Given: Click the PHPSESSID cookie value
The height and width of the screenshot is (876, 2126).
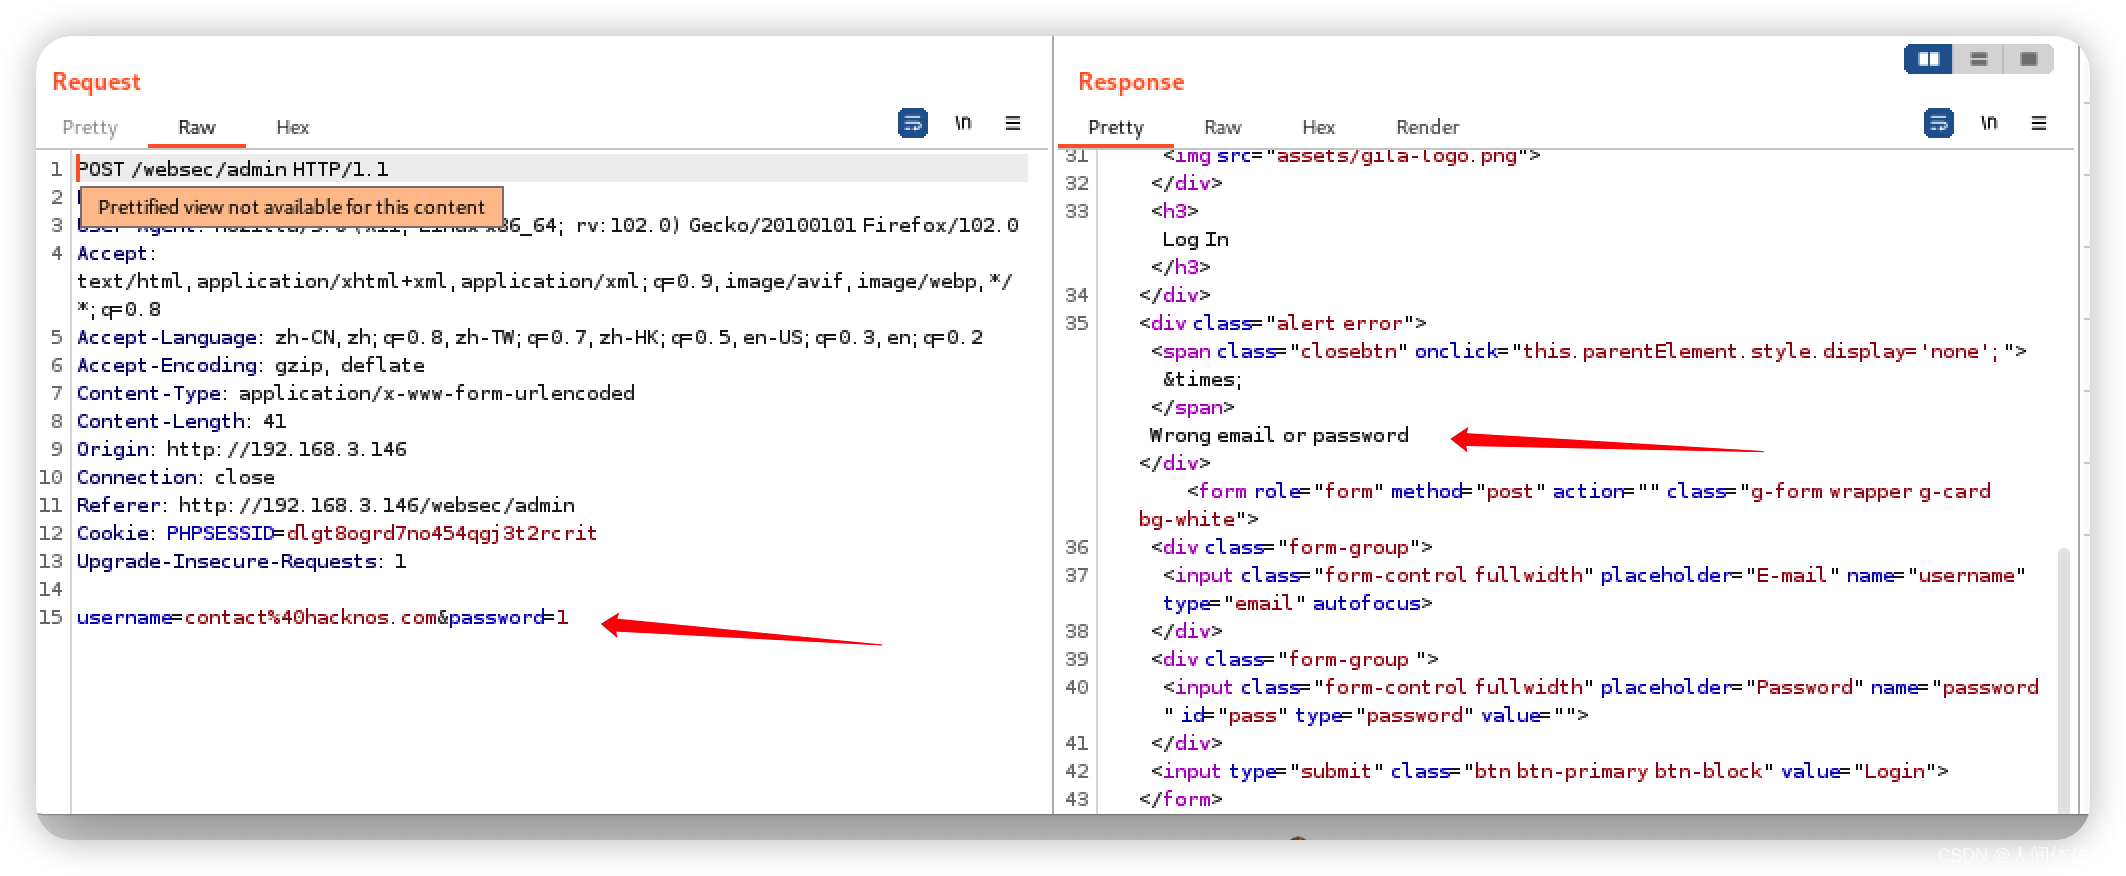Looking at the screenshot, I should click(x=442, y=533).
